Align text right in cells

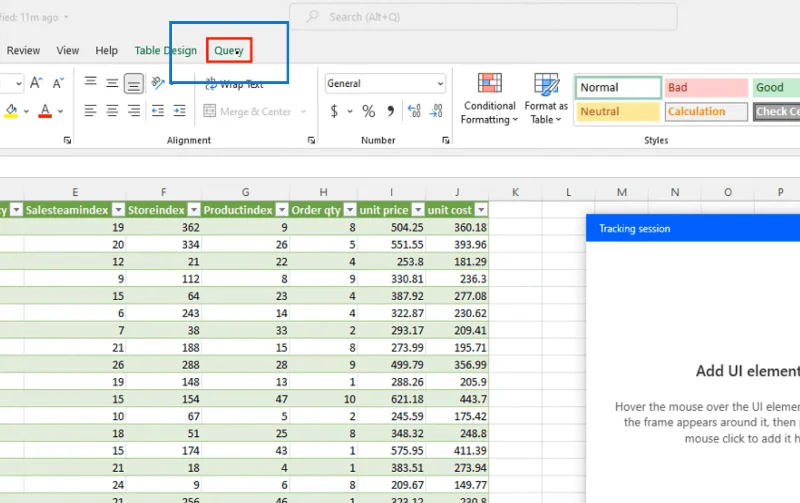coord(134,111)
